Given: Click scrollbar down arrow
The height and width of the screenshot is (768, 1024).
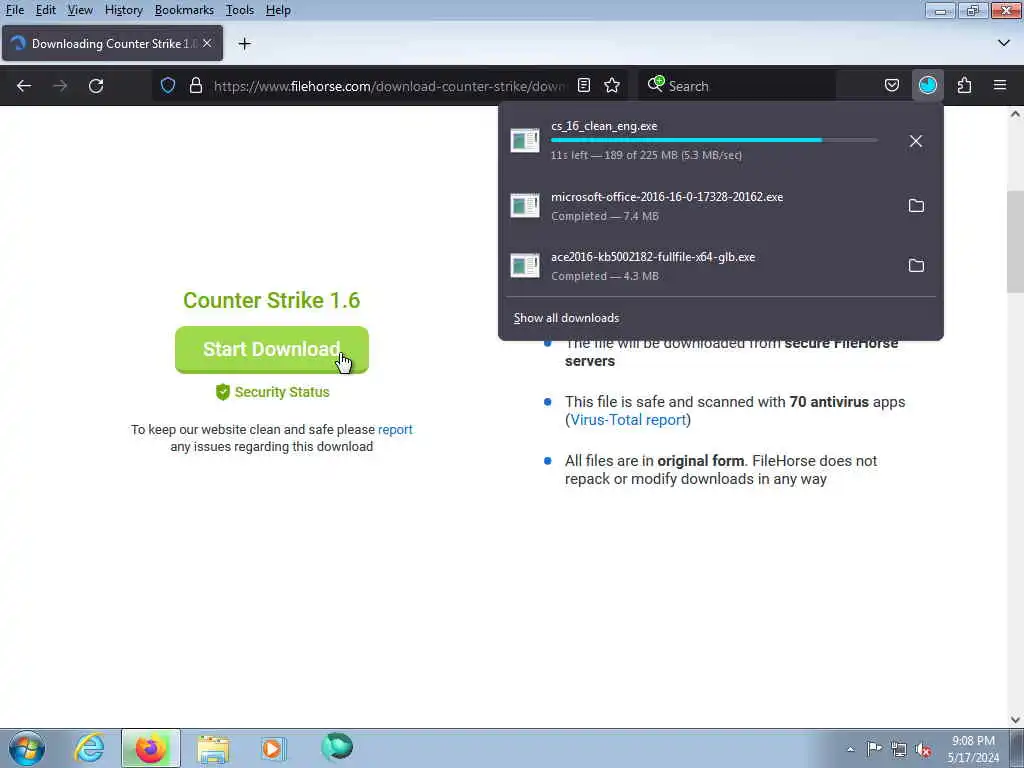Looking at the screenshot, I should pyautogui.click(x=1015, y=720).
